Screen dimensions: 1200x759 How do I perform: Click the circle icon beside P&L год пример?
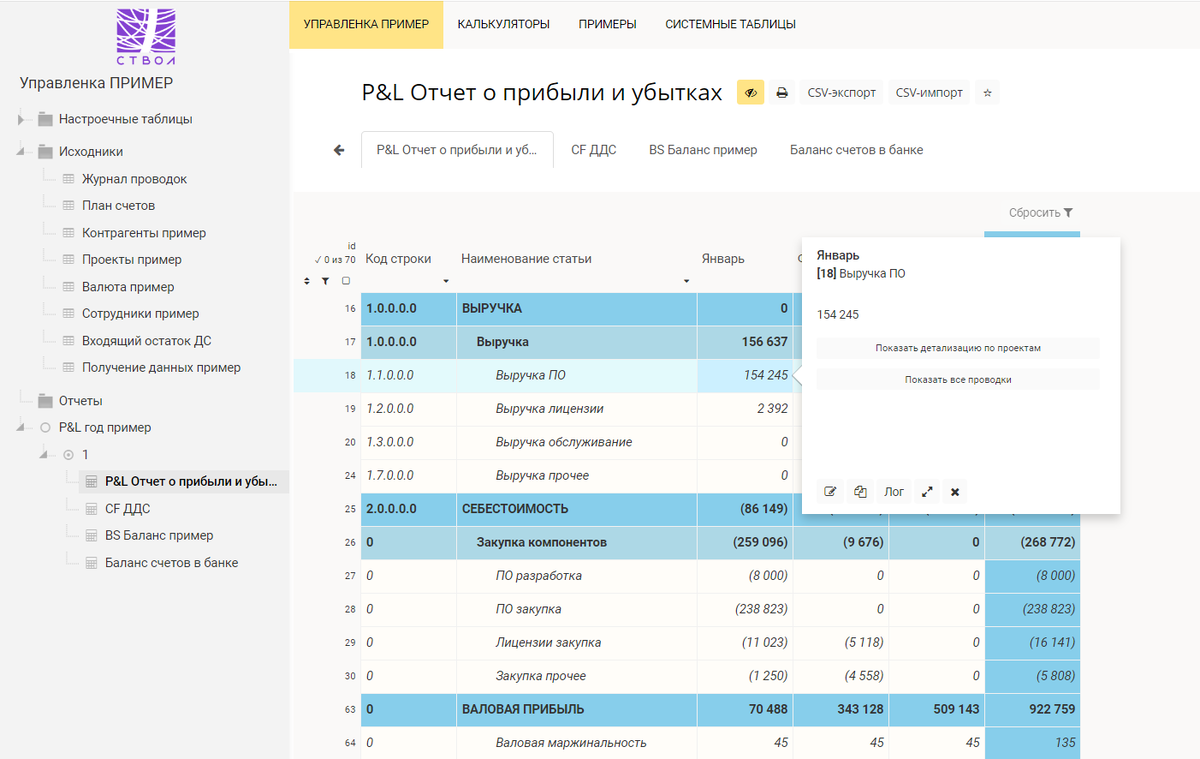tap(45, 428)
